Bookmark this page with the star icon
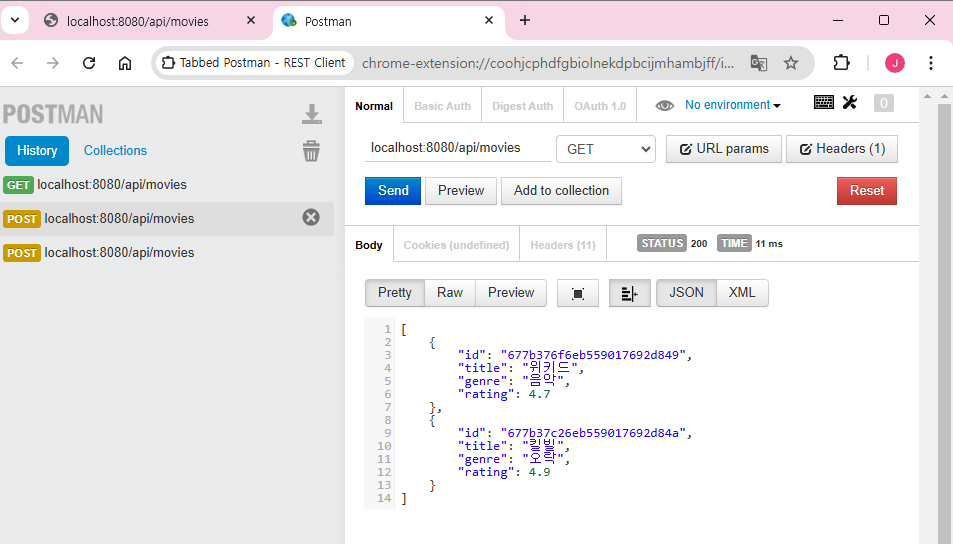Image resolution: width=953 pixels, height=544 pixels. 791,63
